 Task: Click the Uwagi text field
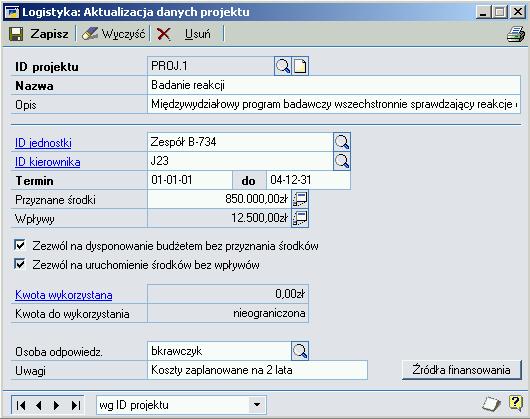[257, 370]
